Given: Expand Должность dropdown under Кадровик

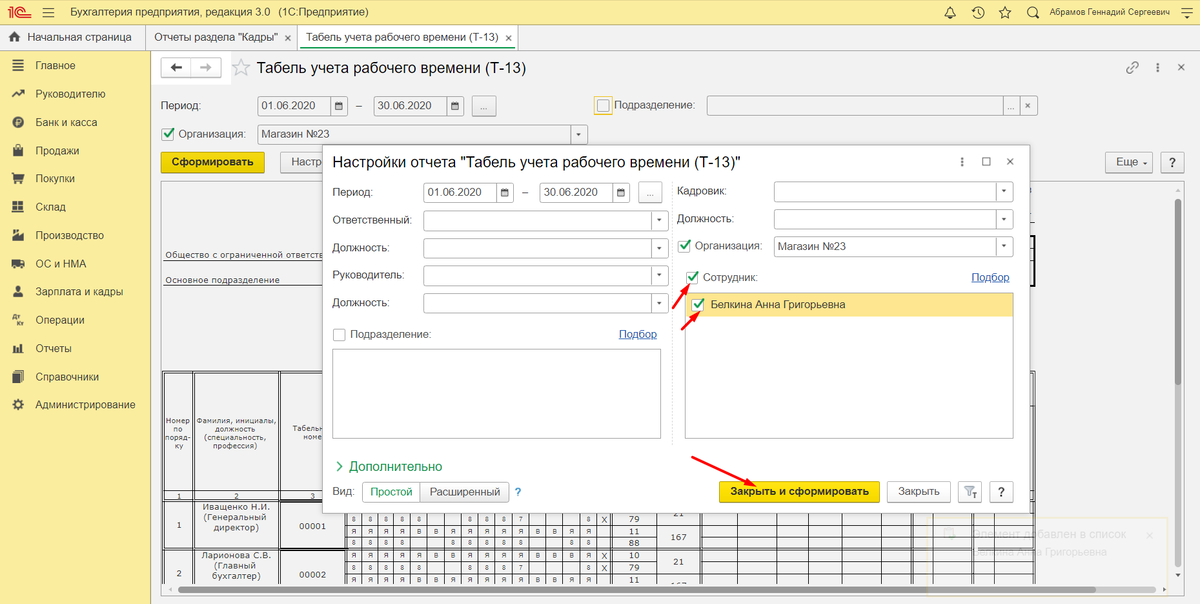Looking at the screenshot, I should (x=1004, y=219).
